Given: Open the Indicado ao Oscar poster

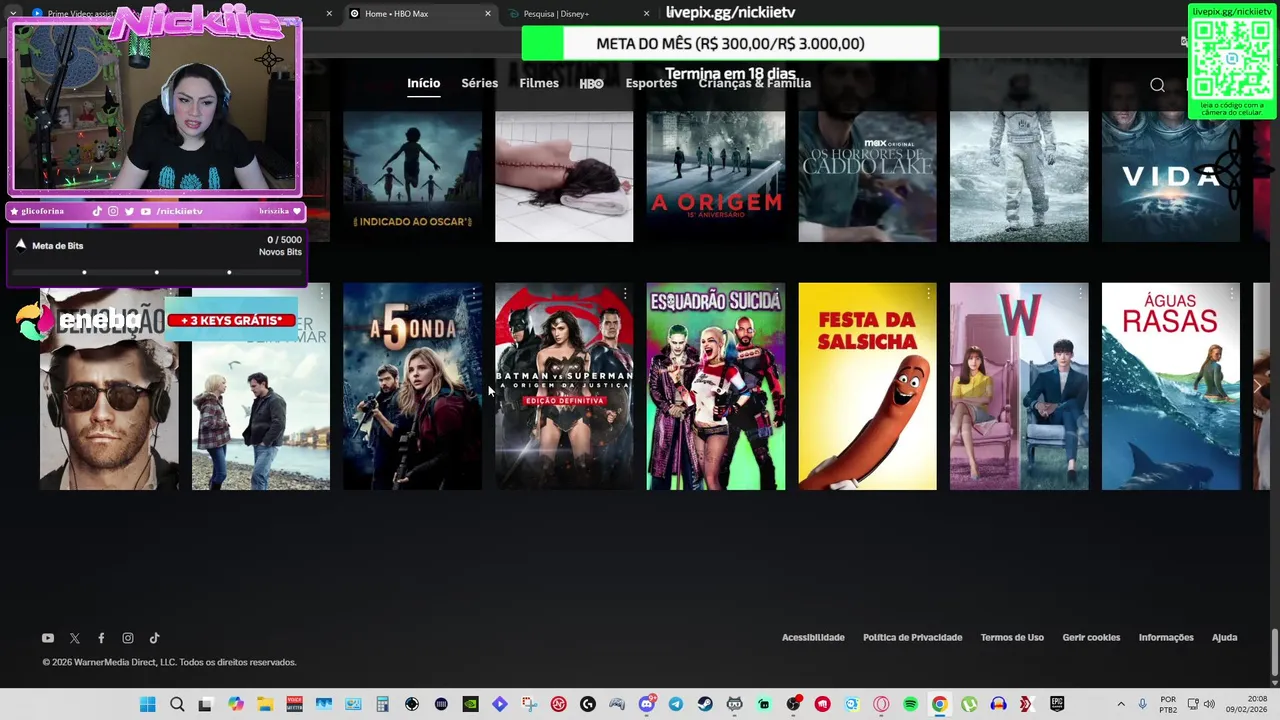Looking at the screenshot, I should [x=412, y=176].
